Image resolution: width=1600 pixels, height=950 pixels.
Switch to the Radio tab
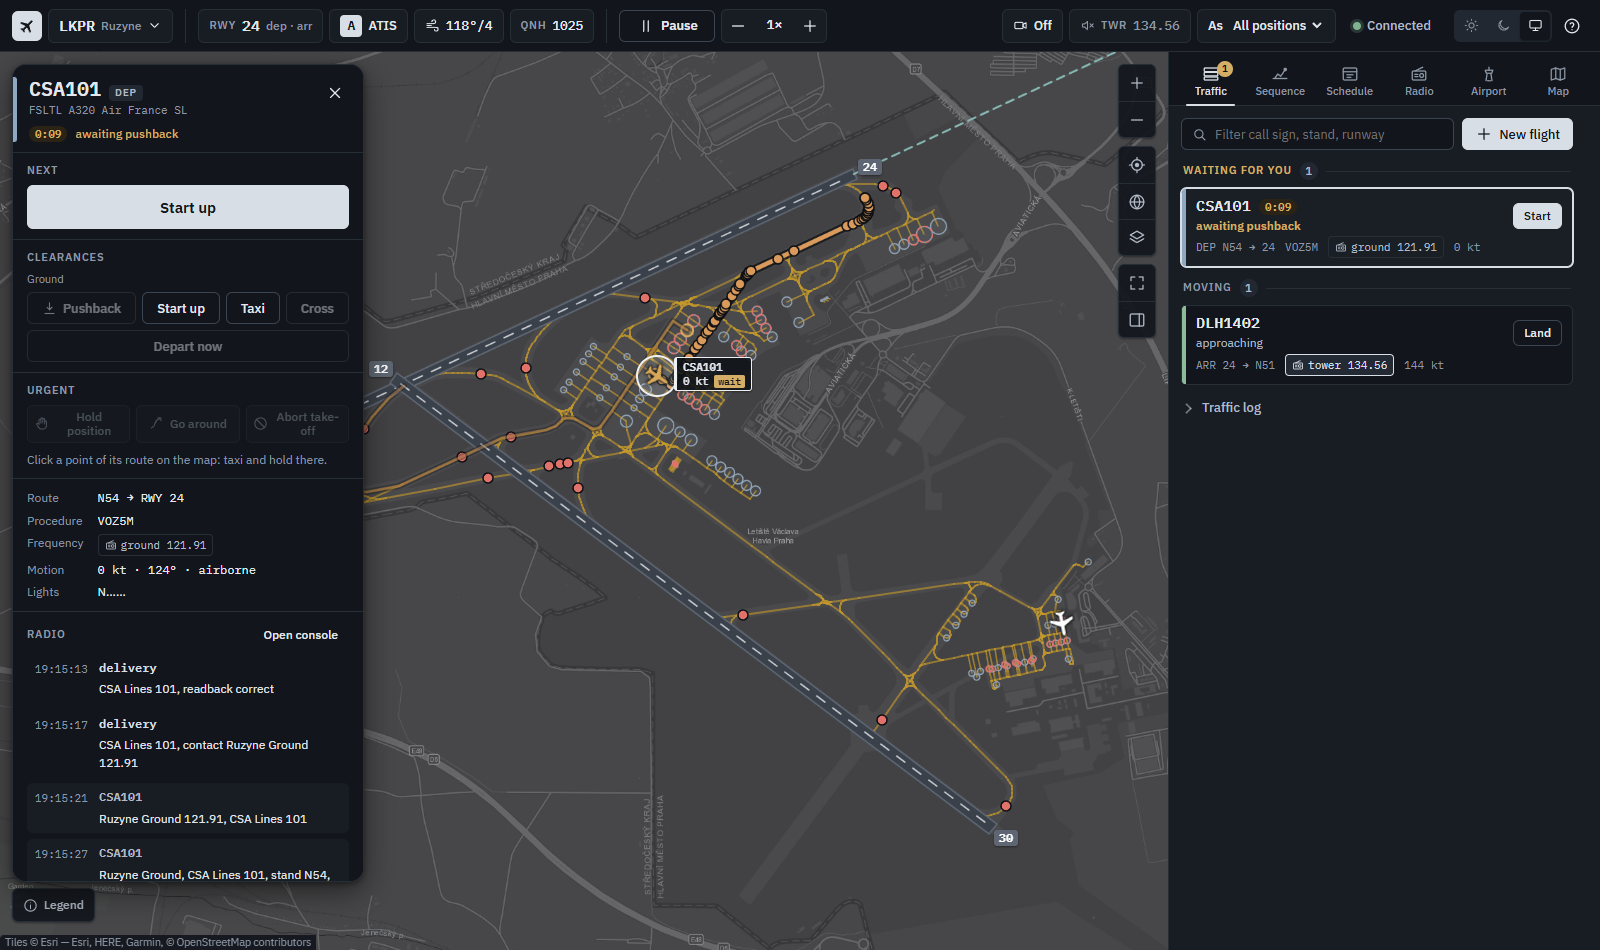pyautogui.click(x=1419, y=81)
